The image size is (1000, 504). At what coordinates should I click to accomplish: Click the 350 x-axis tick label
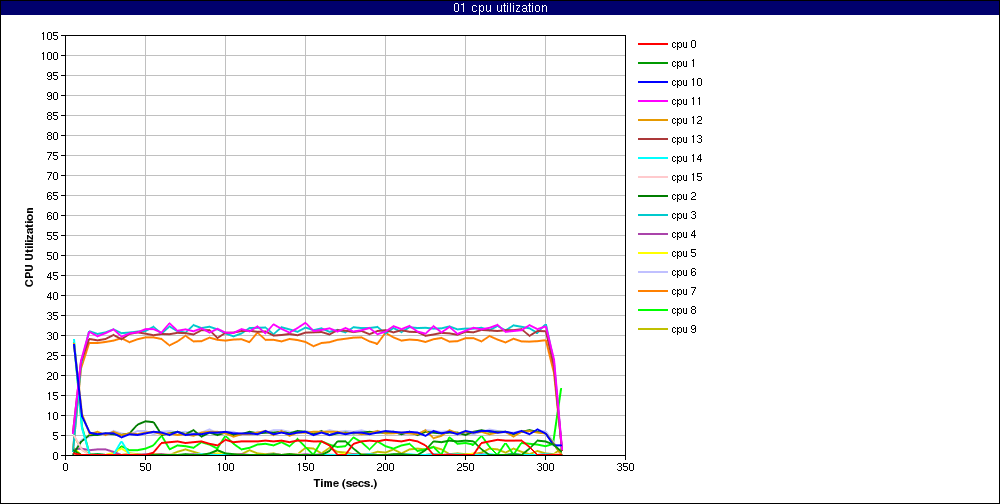[x=626, y=468]
